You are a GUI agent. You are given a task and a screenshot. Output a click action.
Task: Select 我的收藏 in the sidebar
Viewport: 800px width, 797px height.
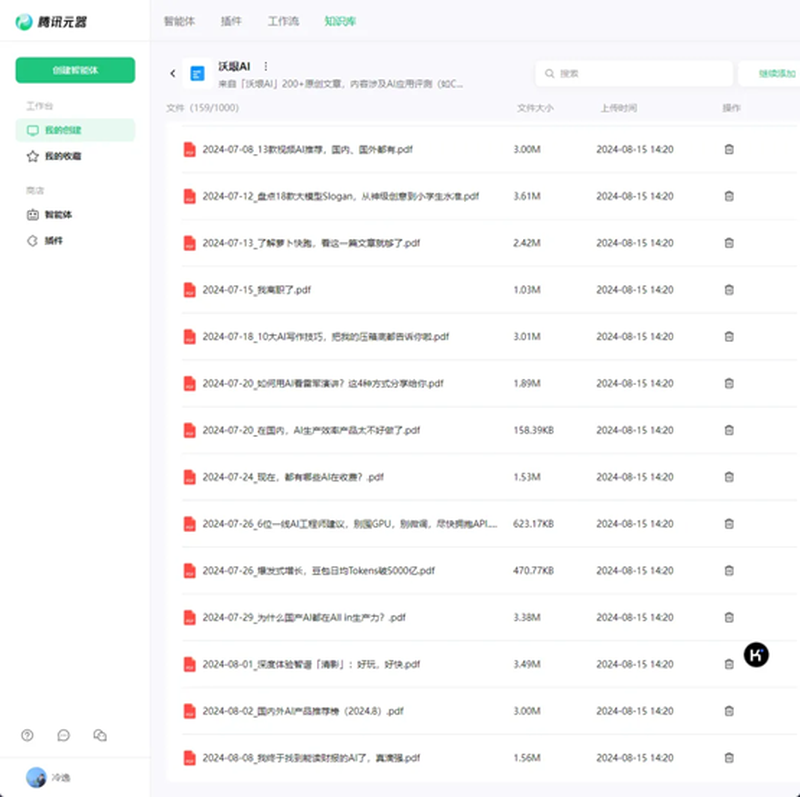[63, 157]
